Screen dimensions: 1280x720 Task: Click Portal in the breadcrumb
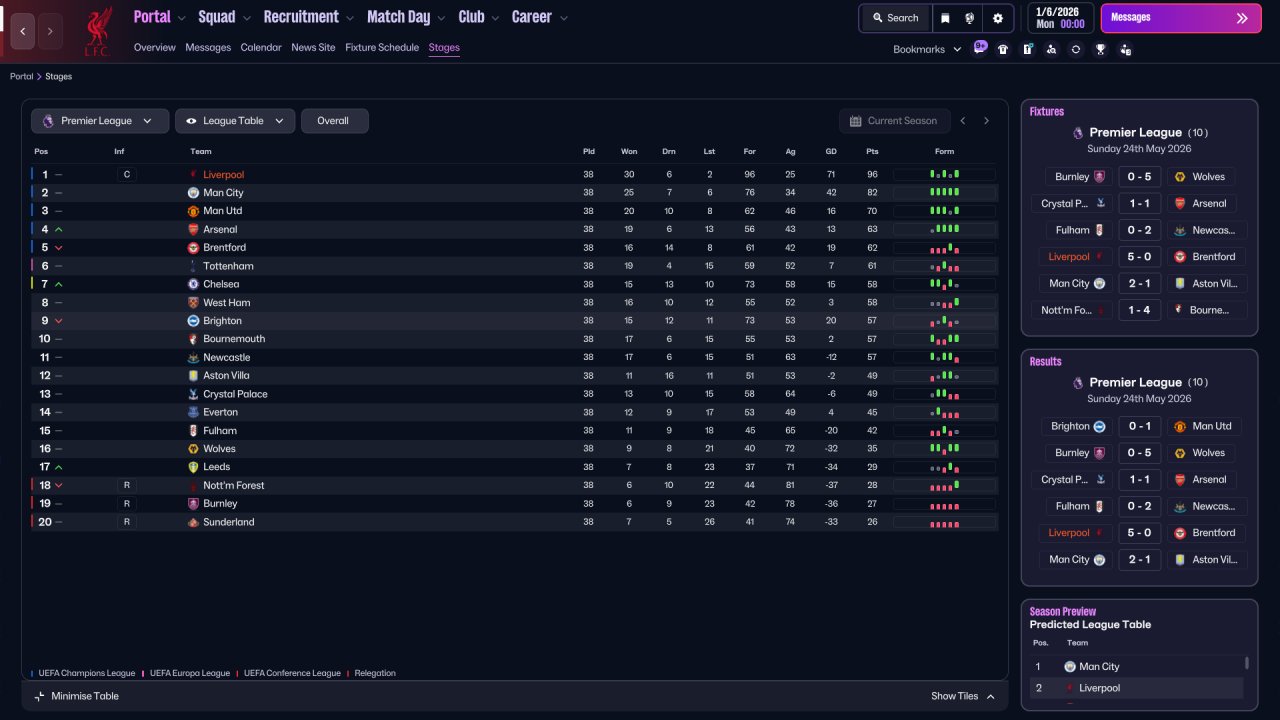tap(21, 76)
